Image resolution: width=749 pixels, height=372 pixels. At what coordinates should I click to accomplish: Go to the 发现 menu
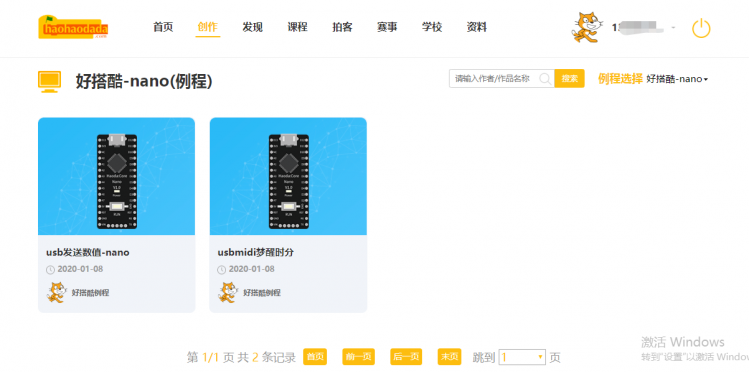(x=252, y=27)
